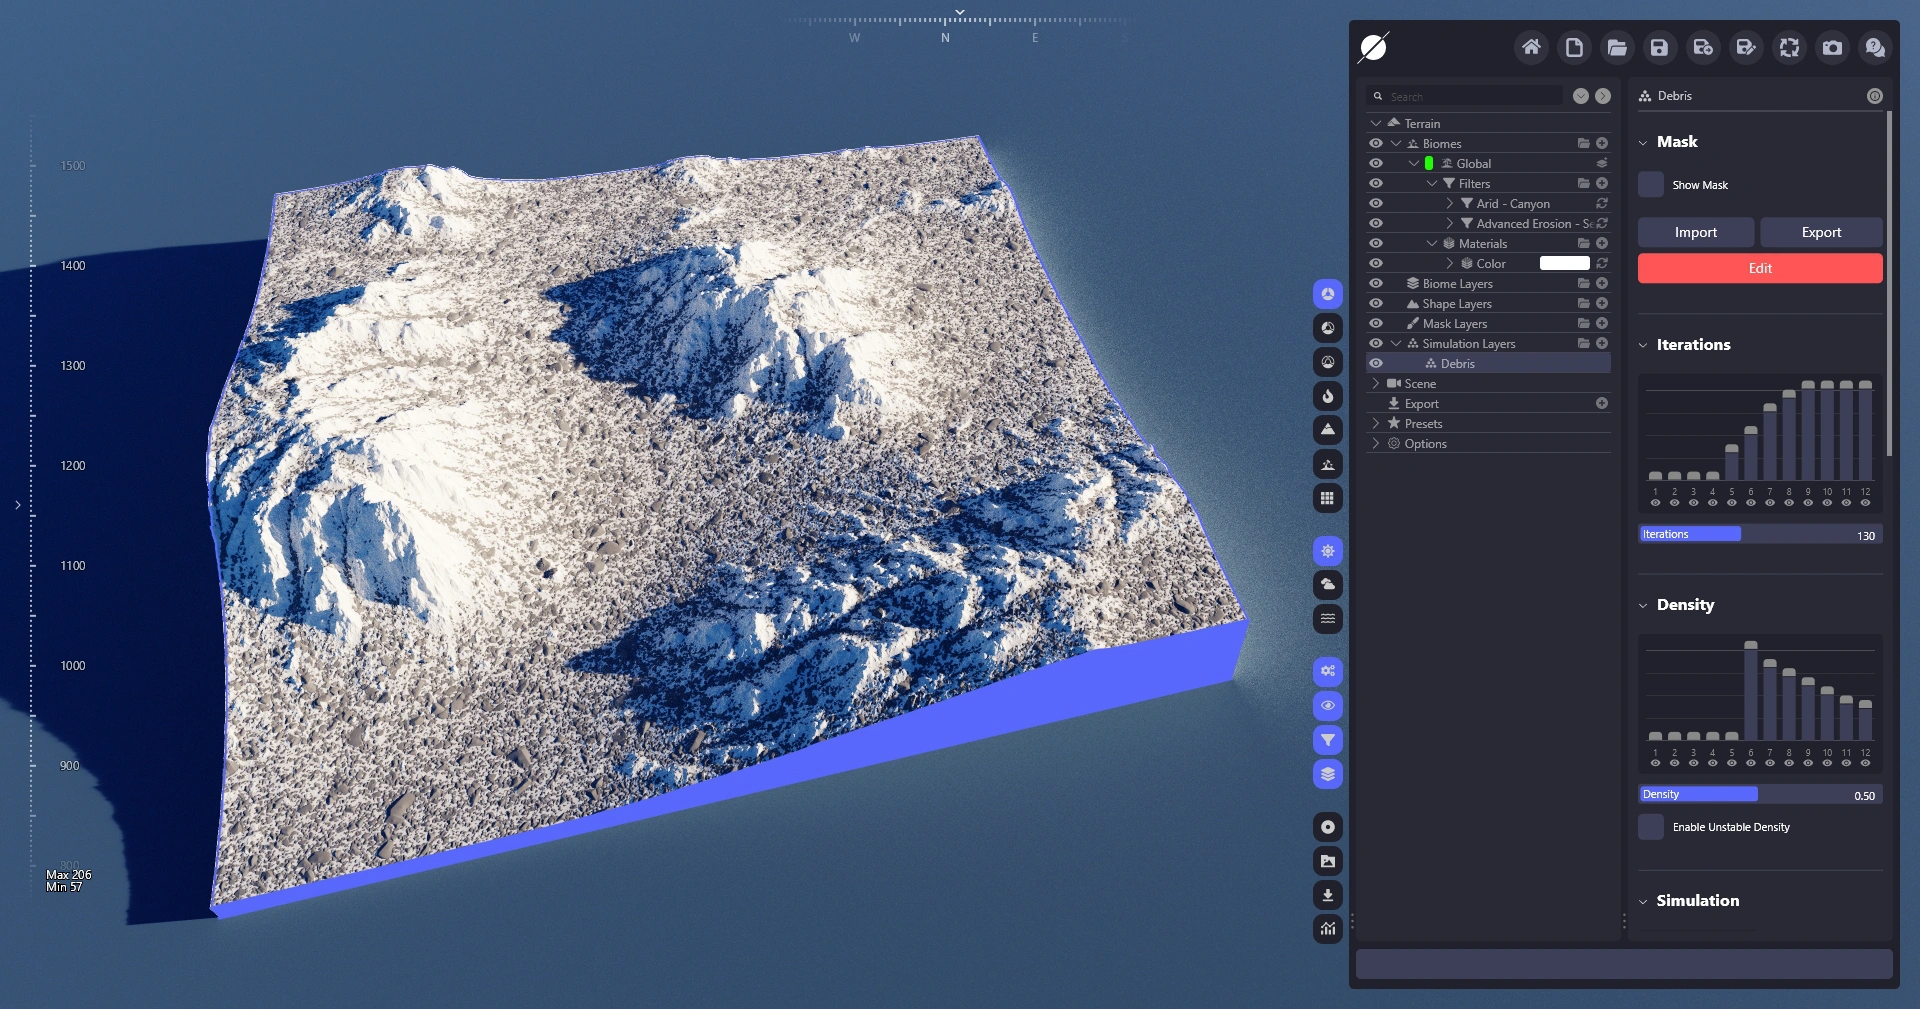Click the red Edit mask button
This screenshot has height=1009, width=1920.
1759,268
